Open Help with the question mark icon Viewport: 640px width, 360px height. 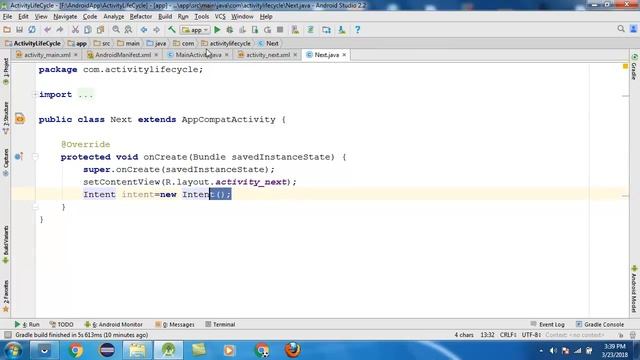358,30
